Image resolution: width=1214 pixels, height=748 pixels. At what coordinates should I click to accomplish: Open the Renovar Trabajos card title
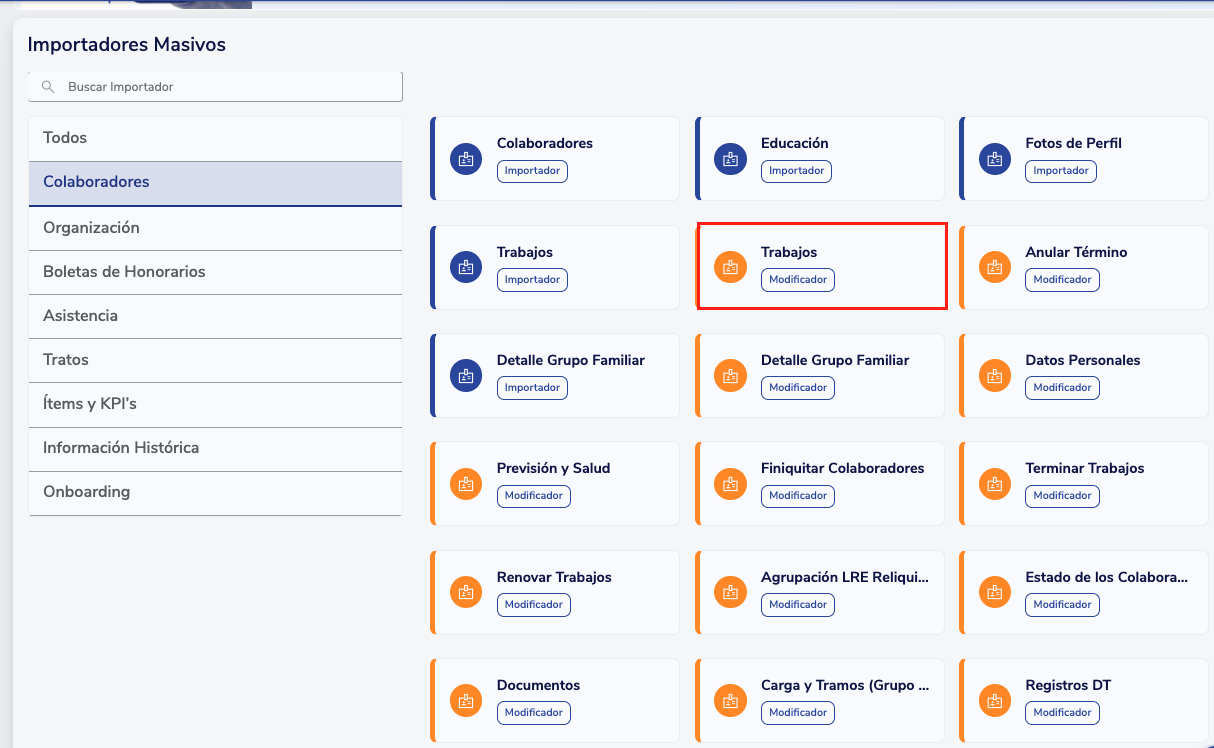coord(554,577)
